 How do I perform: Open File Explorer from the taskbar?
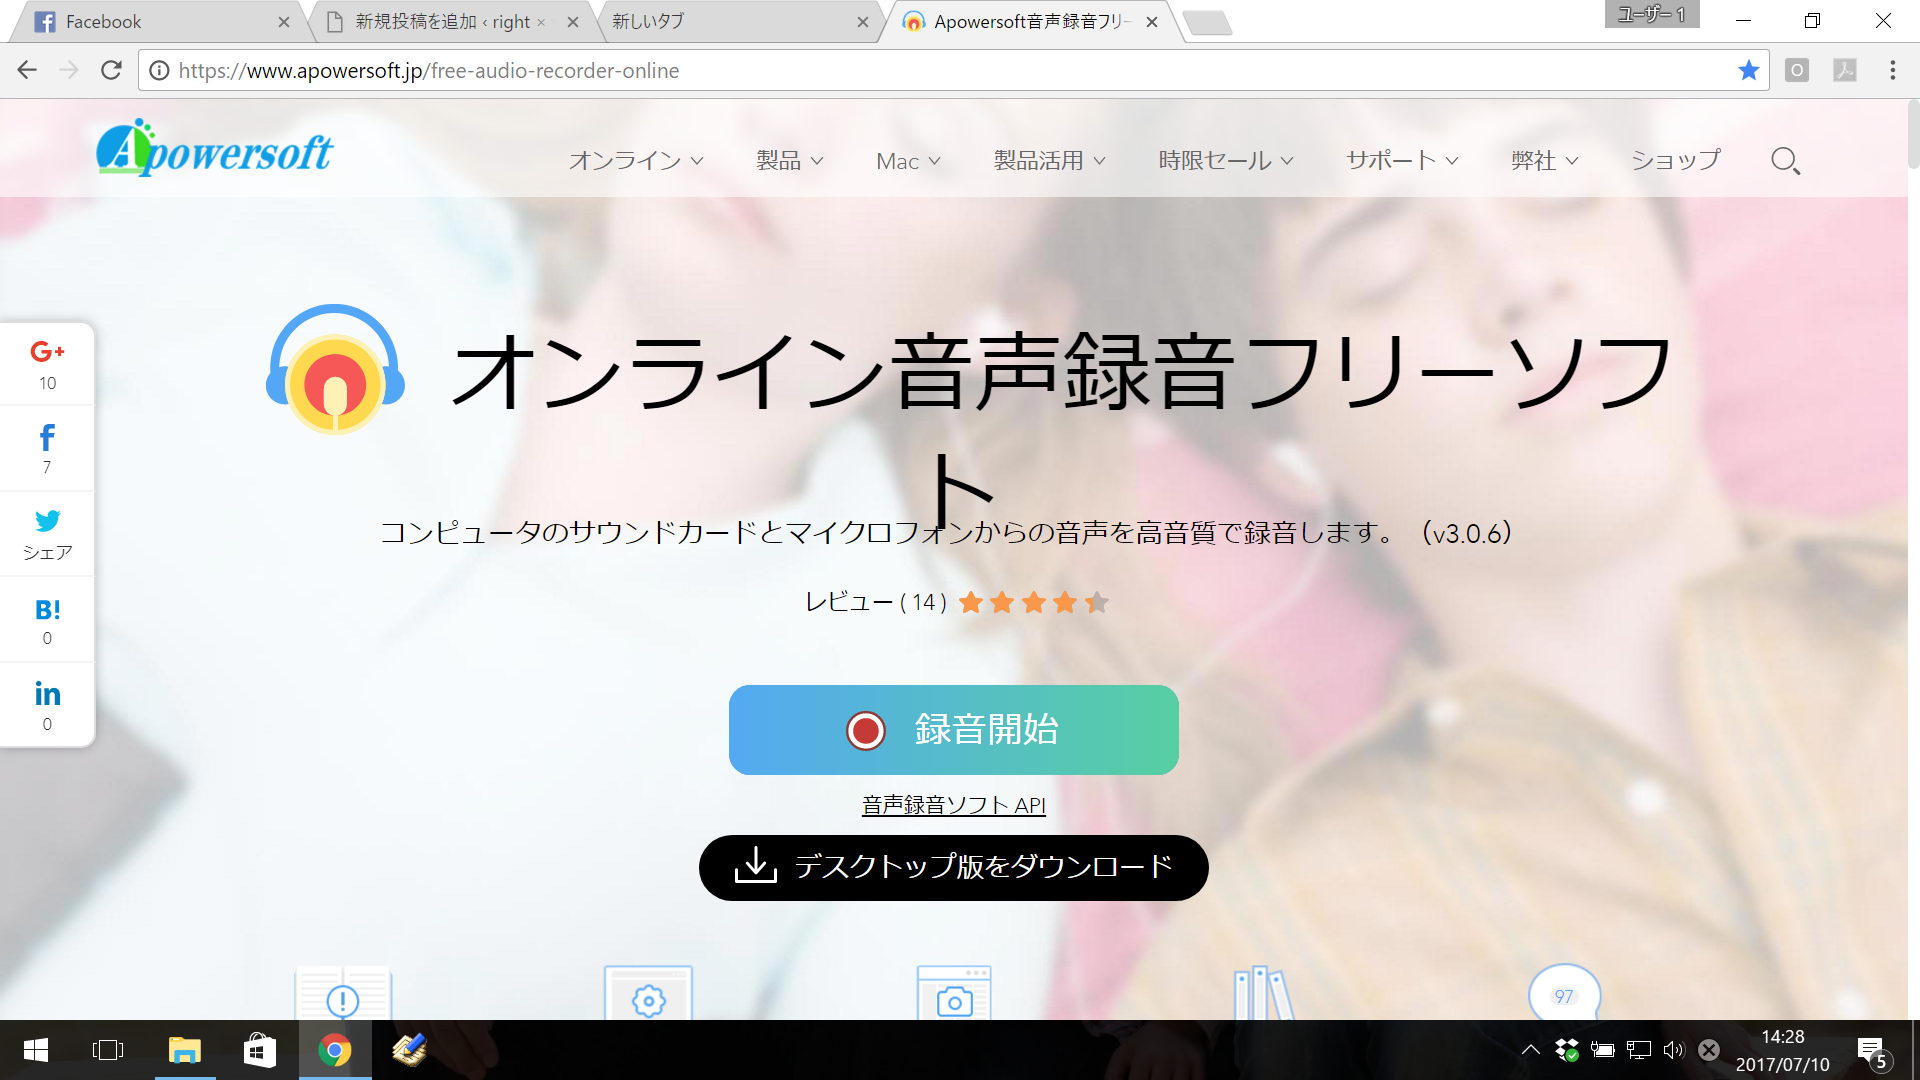coord(185,1050)
